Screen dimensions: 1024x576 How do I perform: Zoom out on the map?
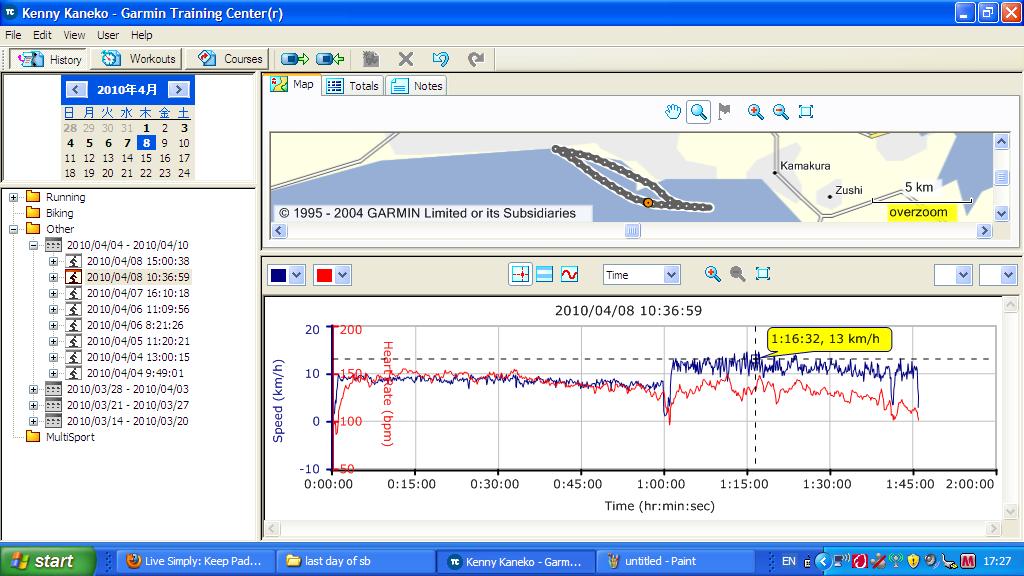click(780, 112)
